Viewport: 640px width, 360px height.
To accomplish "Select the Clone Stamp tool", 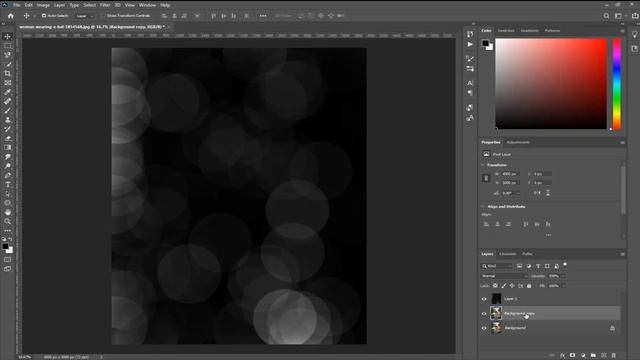I will point(7,120).
